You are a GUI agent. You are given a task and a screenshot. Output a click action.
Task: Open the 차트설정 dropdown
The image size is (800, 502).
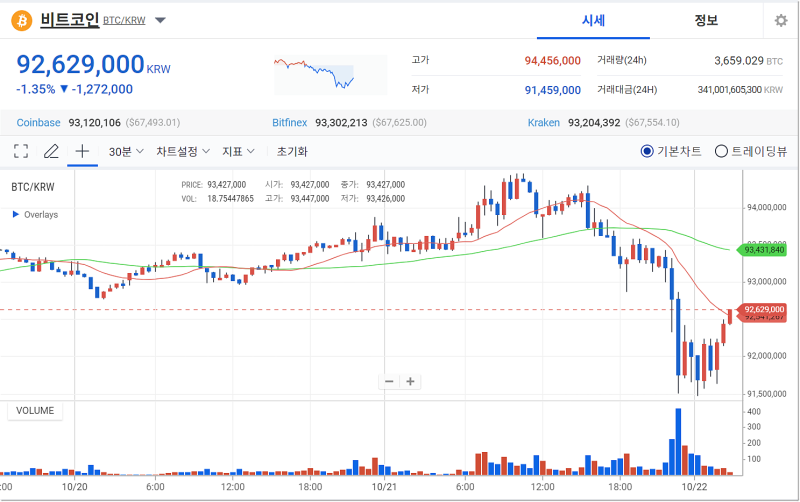coord(183,152)
